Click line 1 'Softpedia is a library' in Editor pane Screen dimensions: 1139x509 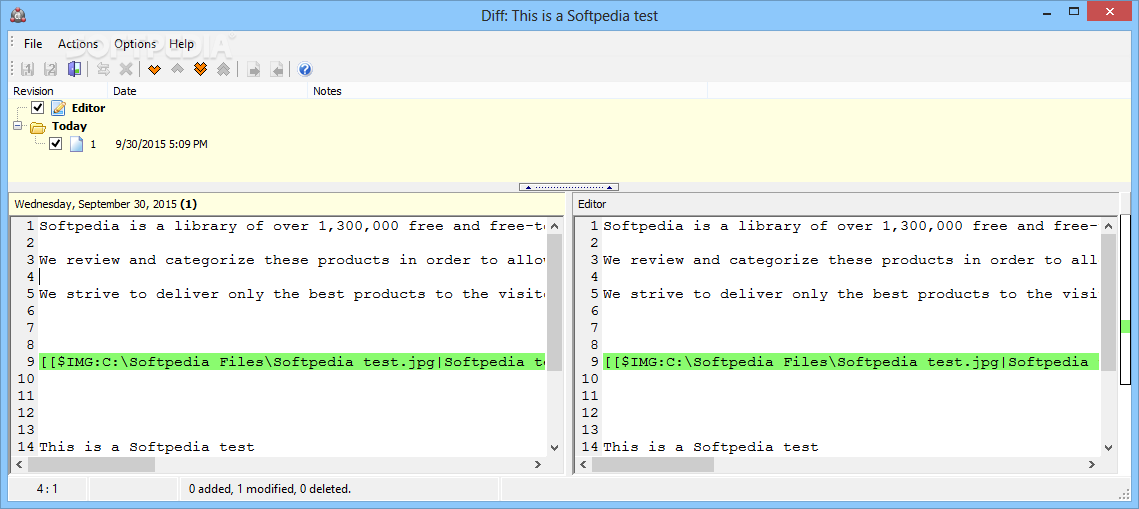tap(850, 226)
